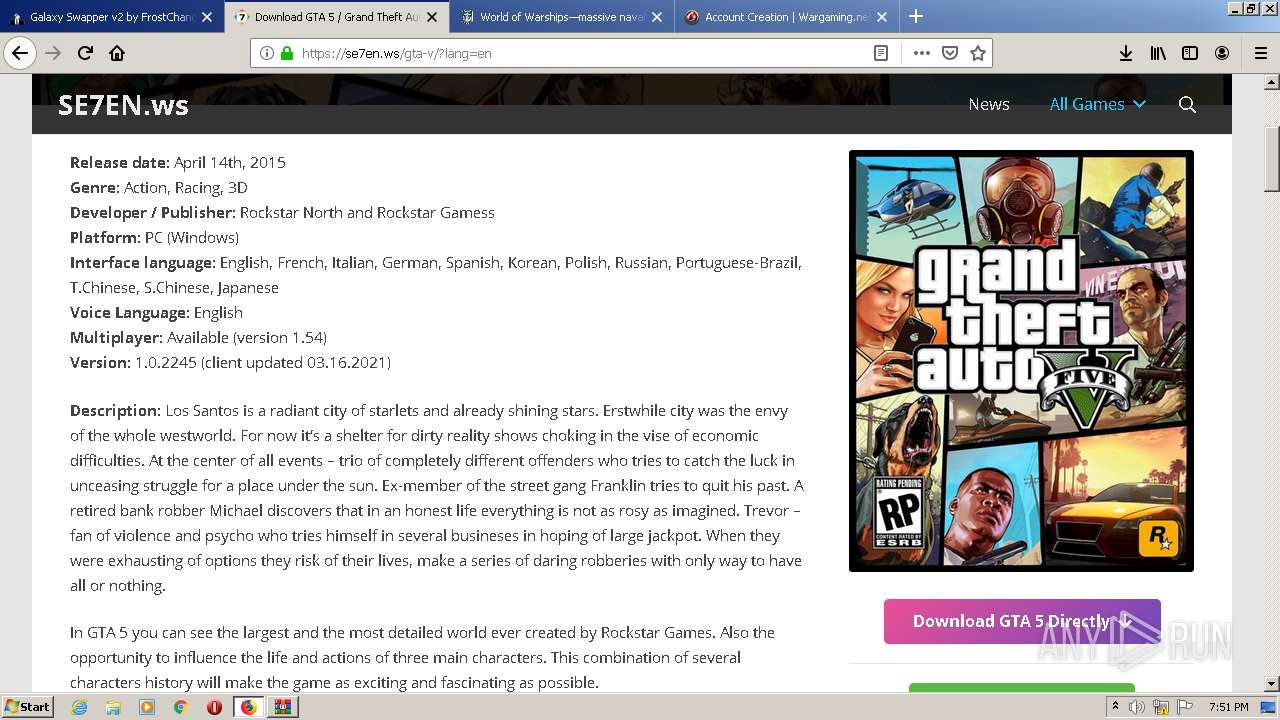Open the WinRAR taskbar button
Screen dimensions: 1280x720
[282, 707]
